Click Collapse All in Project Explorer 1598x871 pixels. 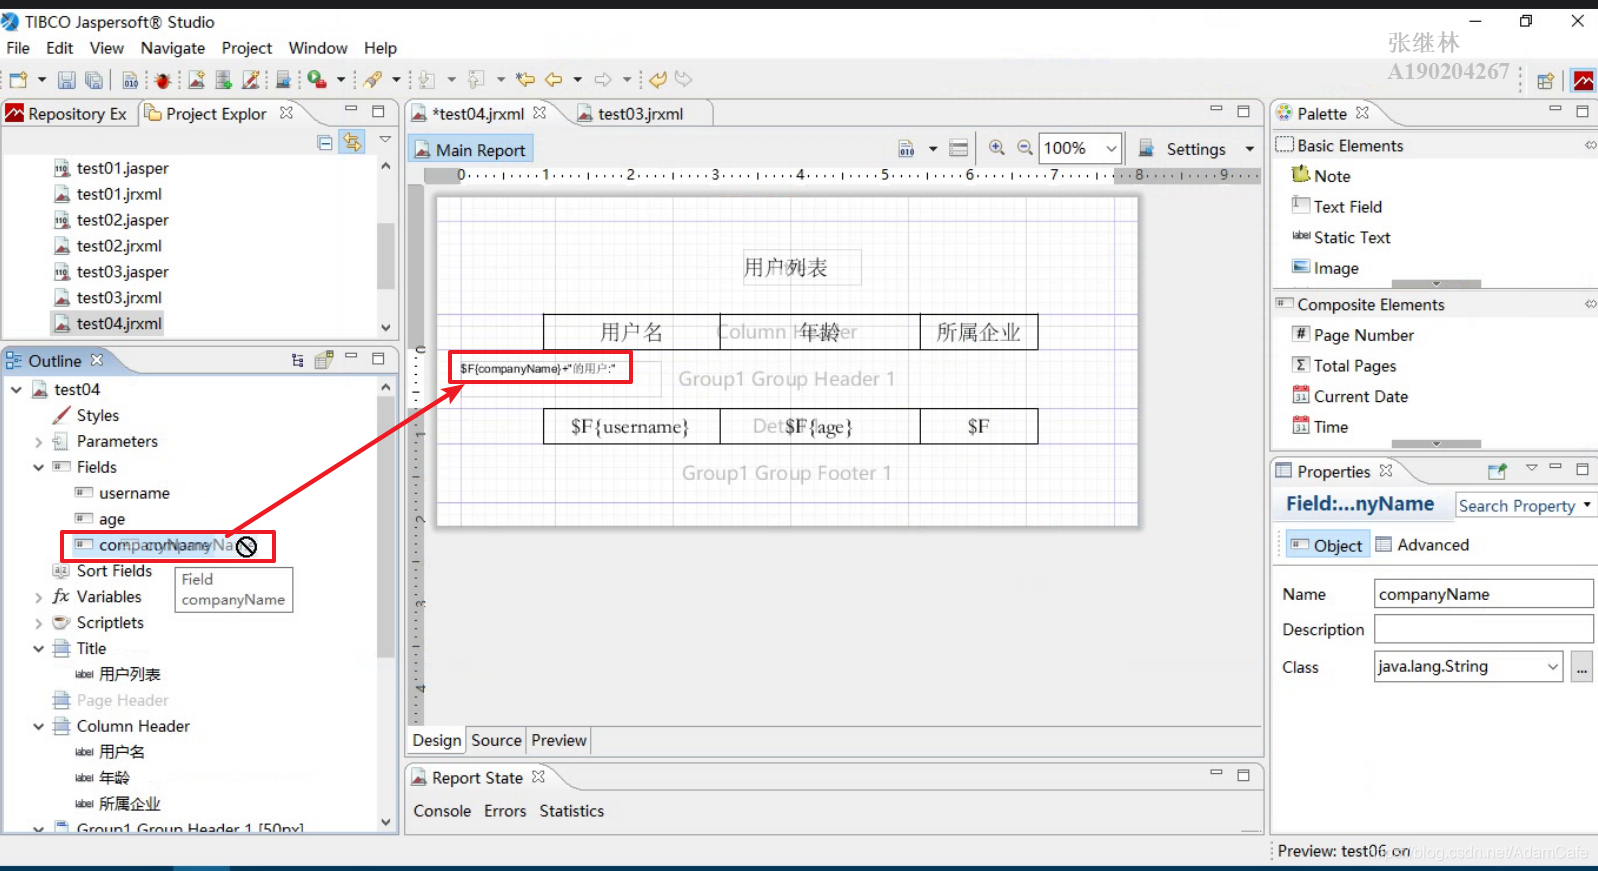click(x=325, y=143)
